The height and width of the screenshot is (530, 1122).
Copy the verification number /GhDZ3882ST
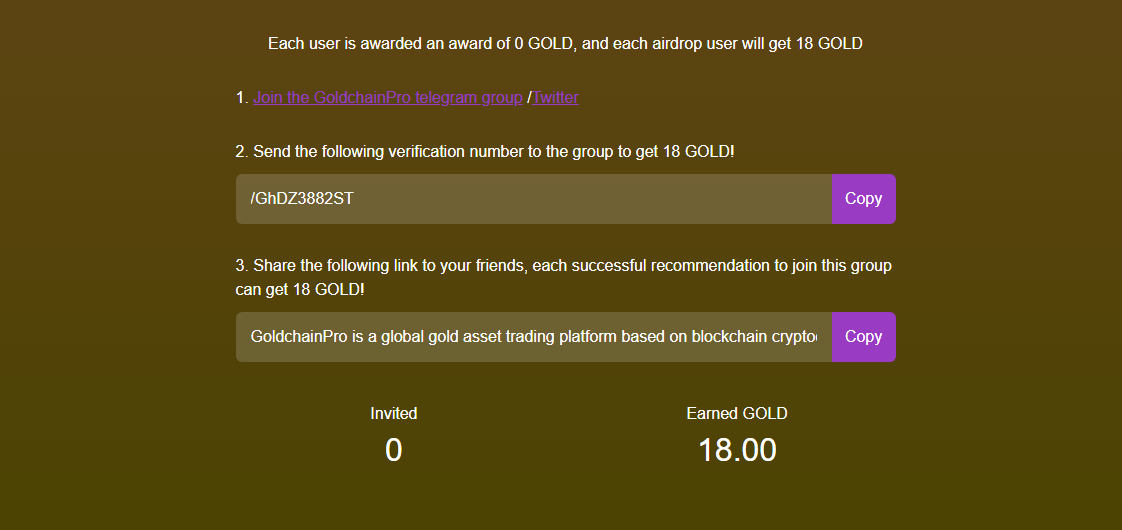(x=863, y=199)
